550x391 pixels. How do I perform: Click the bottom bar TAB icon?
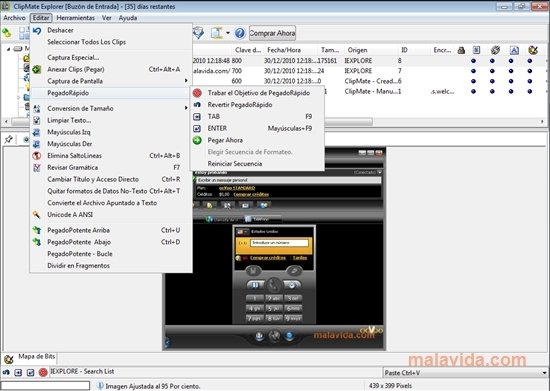click(x=18, y=372)
